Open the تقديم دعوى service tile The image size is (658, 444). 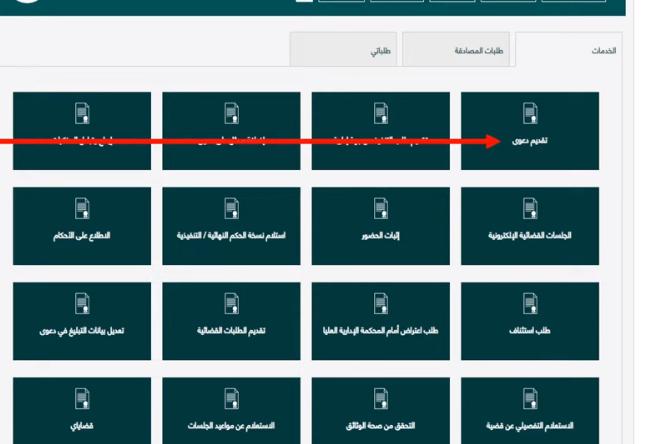click(530, 130)
